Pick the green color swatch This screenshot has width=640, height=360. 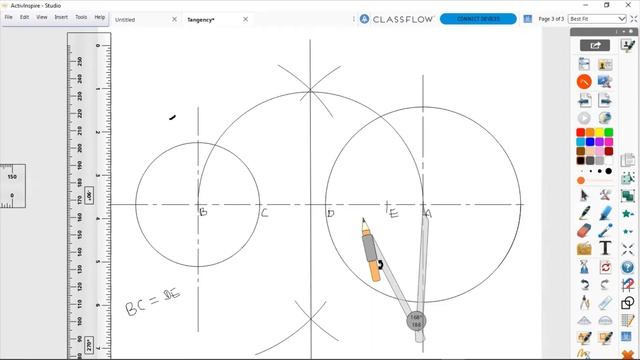click(609, 132)
